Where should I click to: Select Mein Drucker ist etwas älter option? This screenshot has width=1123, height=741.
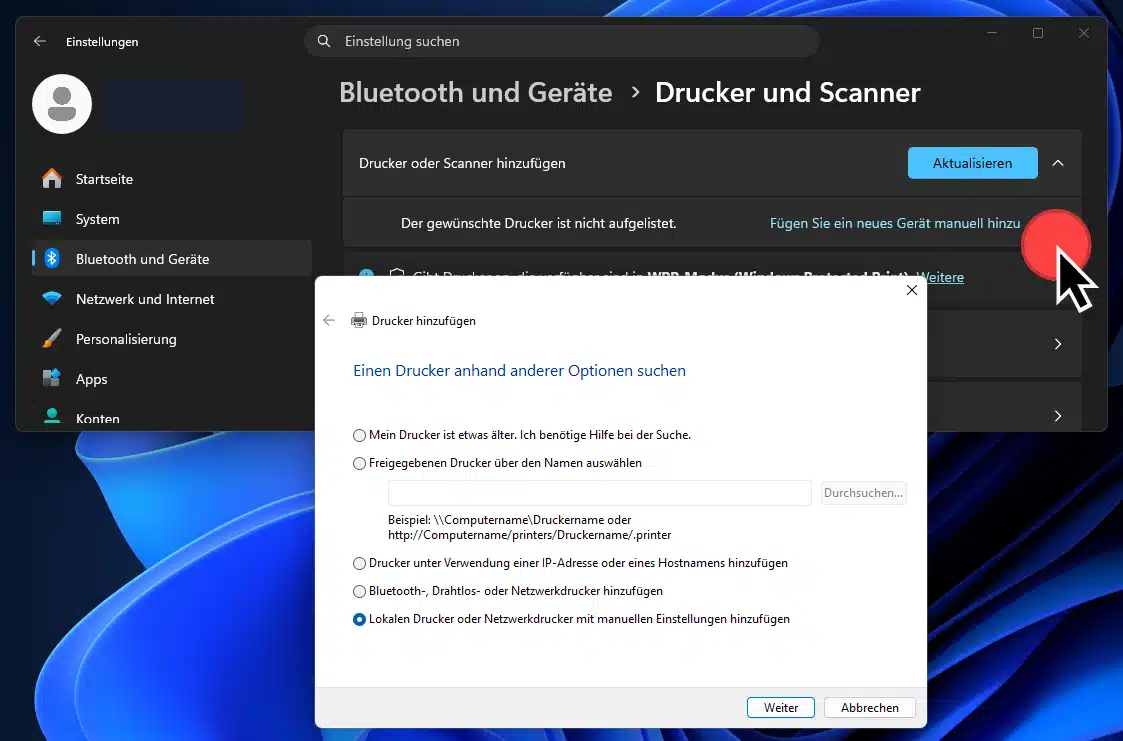(x=522, y=435)
